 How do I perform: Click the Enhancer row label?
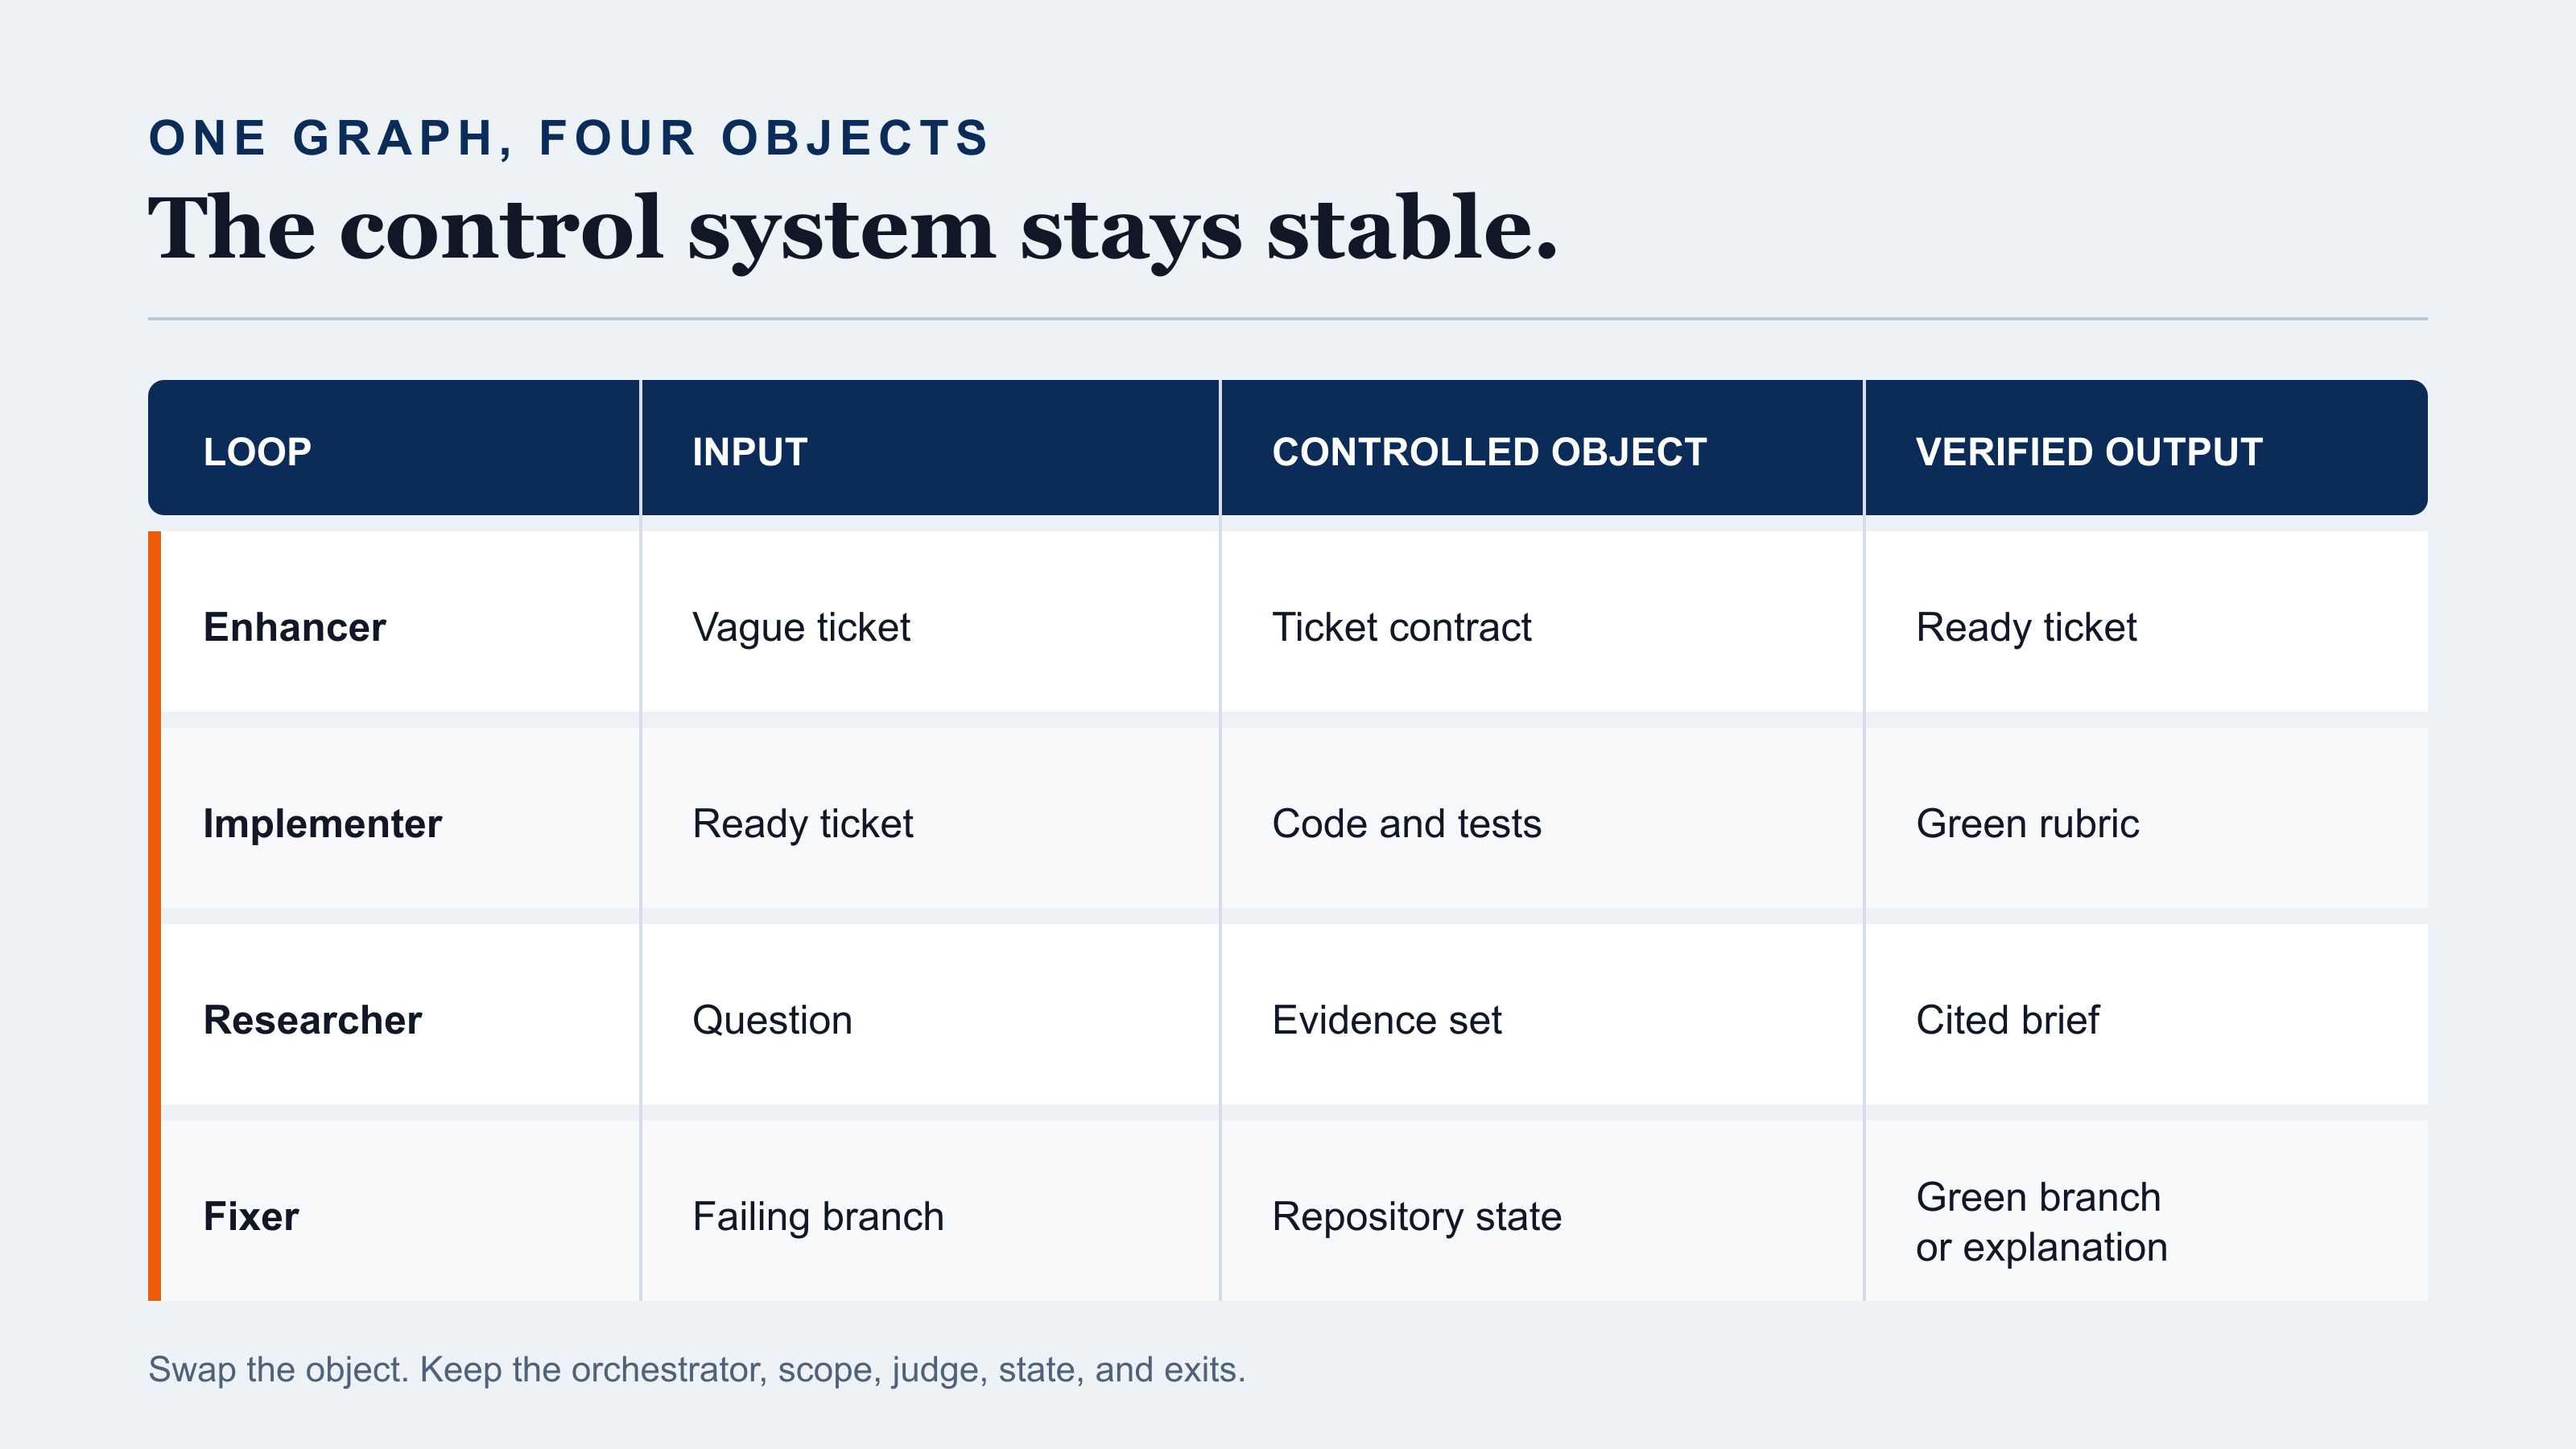tap(294, 627)
